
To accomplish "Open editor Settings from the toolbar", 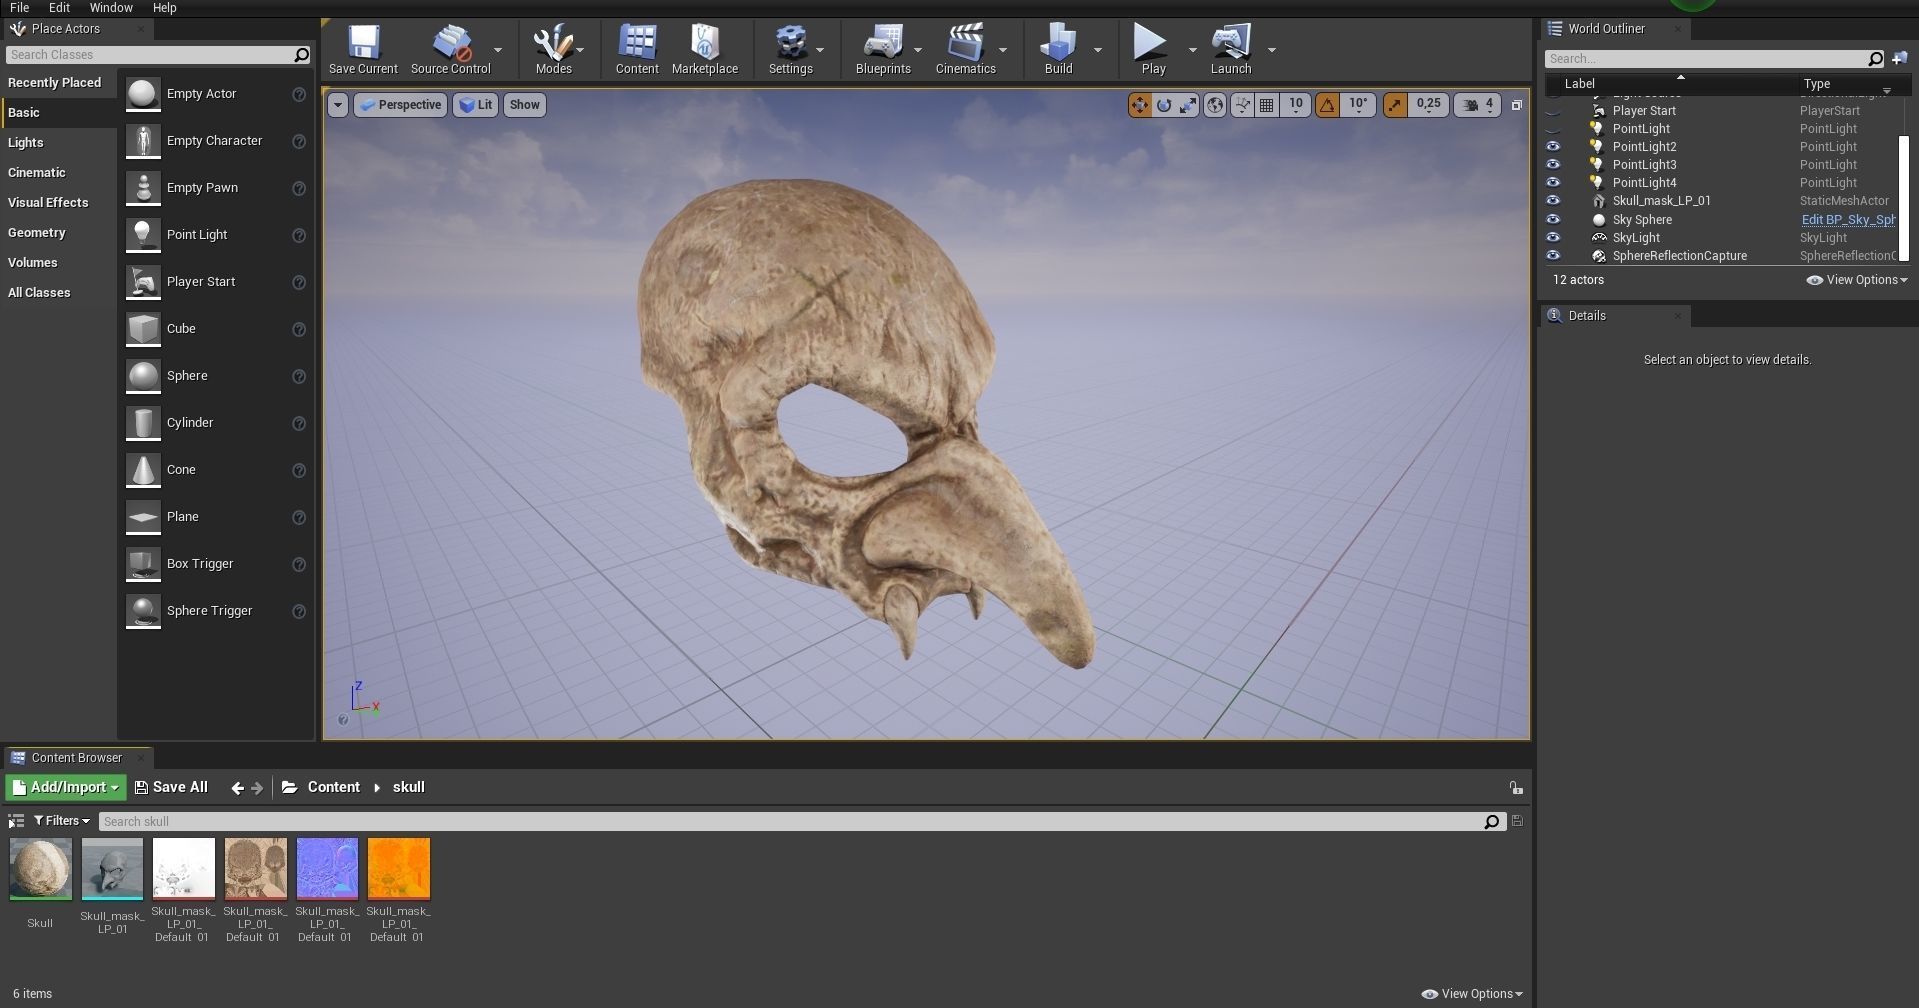I will point(790,49).
